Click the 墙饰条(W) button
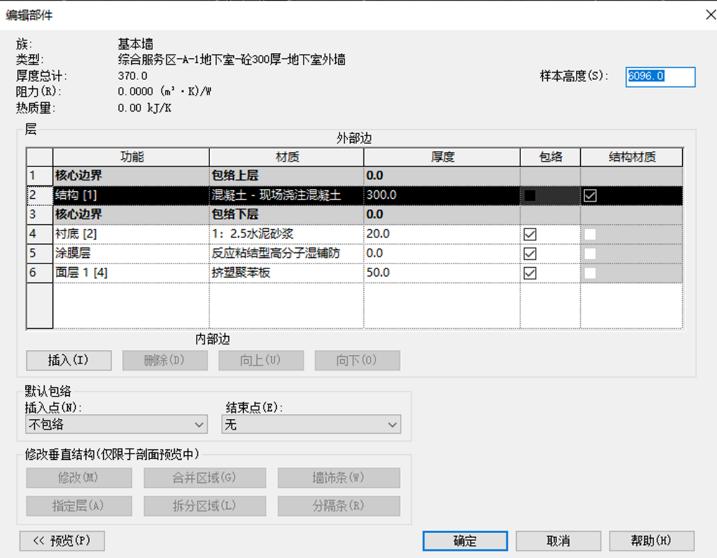Image resolution: width=717 pixels, height=558 pixels. coord(338,478)
